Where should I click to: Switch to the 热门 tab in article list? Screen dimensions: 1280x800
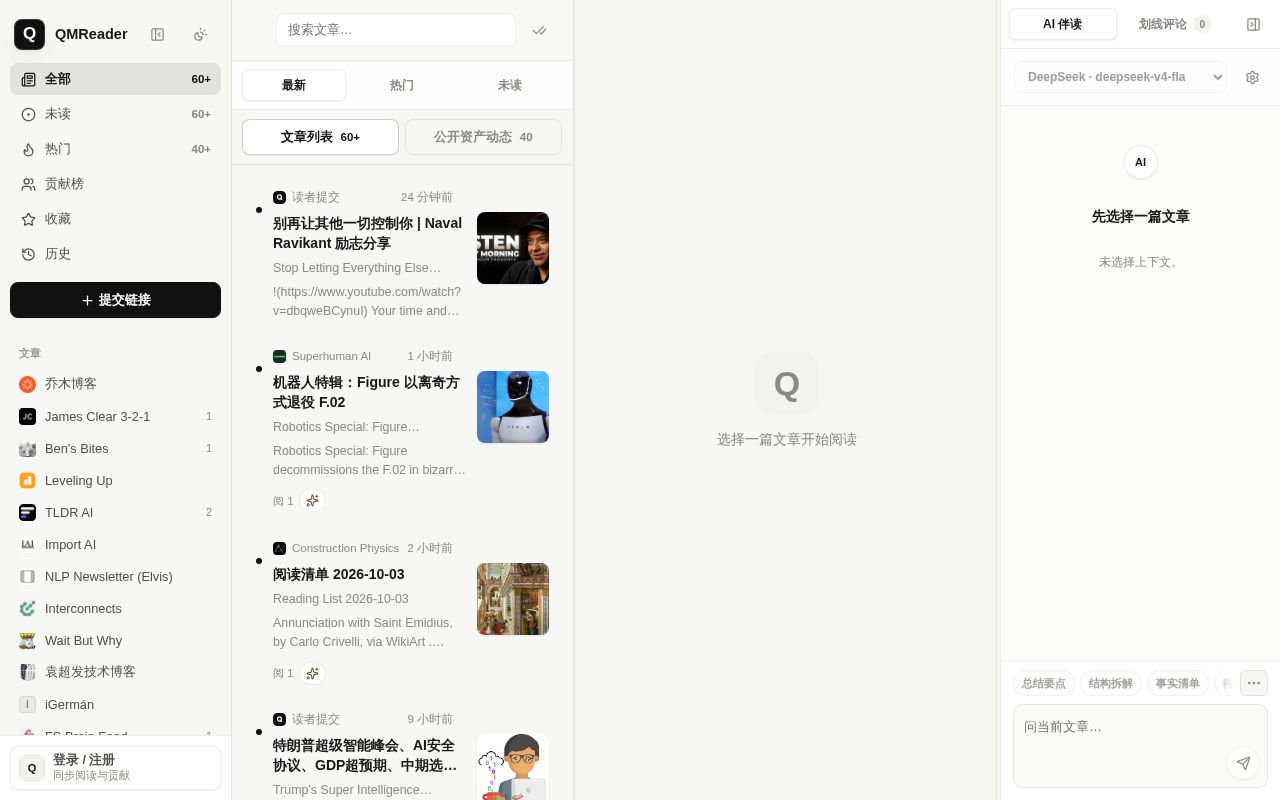(x=402, y=85)
